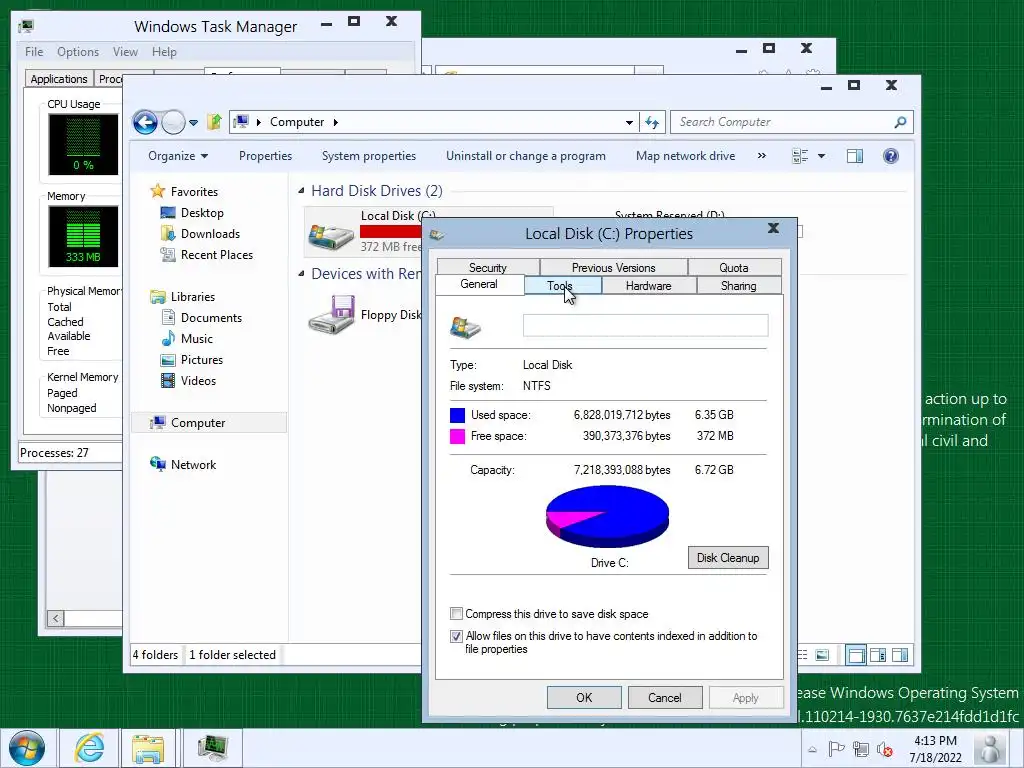Select Network in the navigation pane
Viewport: 1024px width, 768px height.
click(193, 465)
